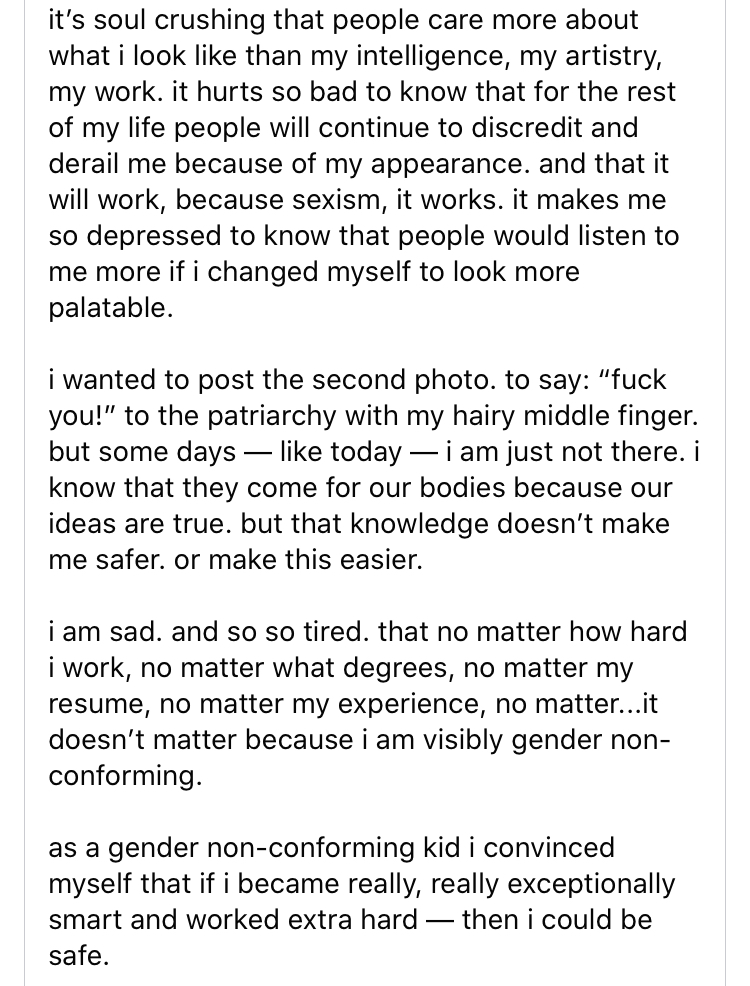The image size is (750, 986).
Task: Click the word "sexism"
Action: [x=331, y=200]
